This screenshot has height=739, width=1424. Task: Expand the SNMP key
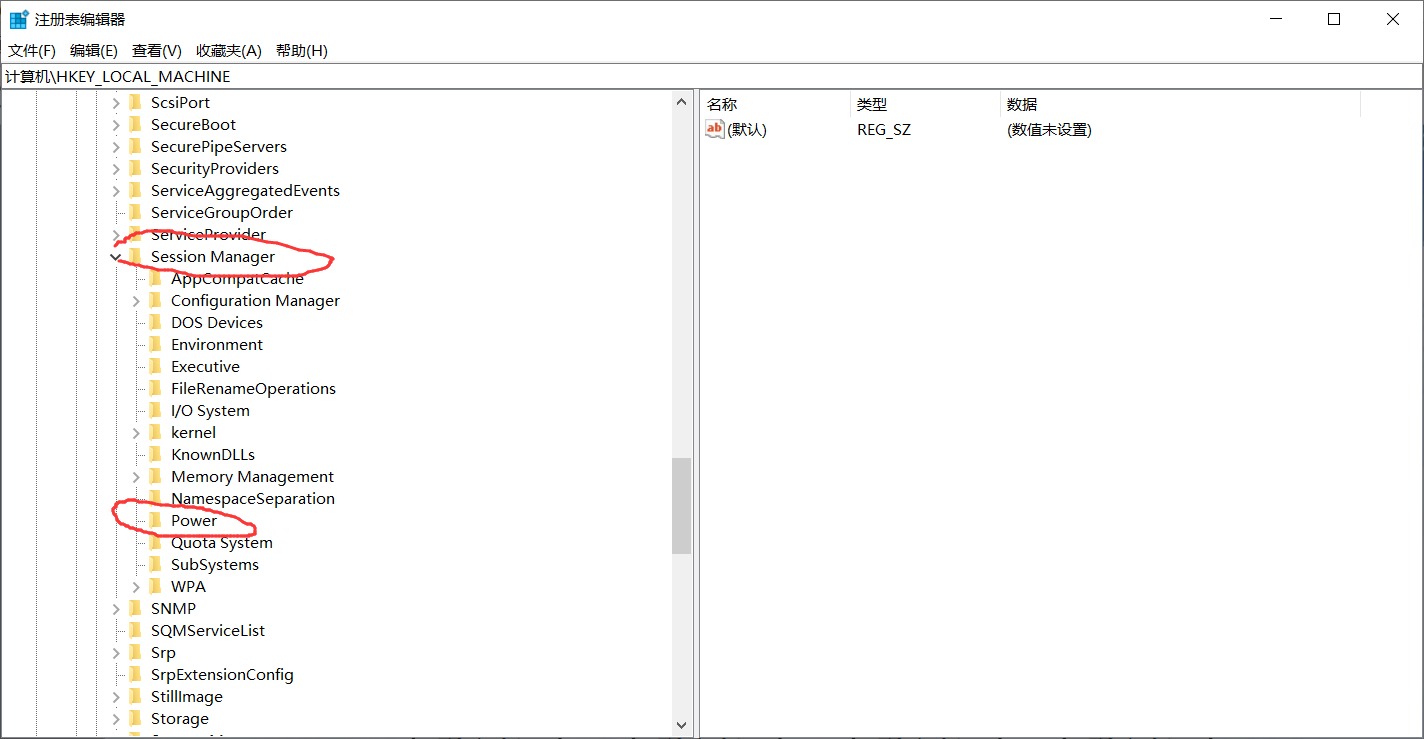(x=116, y=608)
